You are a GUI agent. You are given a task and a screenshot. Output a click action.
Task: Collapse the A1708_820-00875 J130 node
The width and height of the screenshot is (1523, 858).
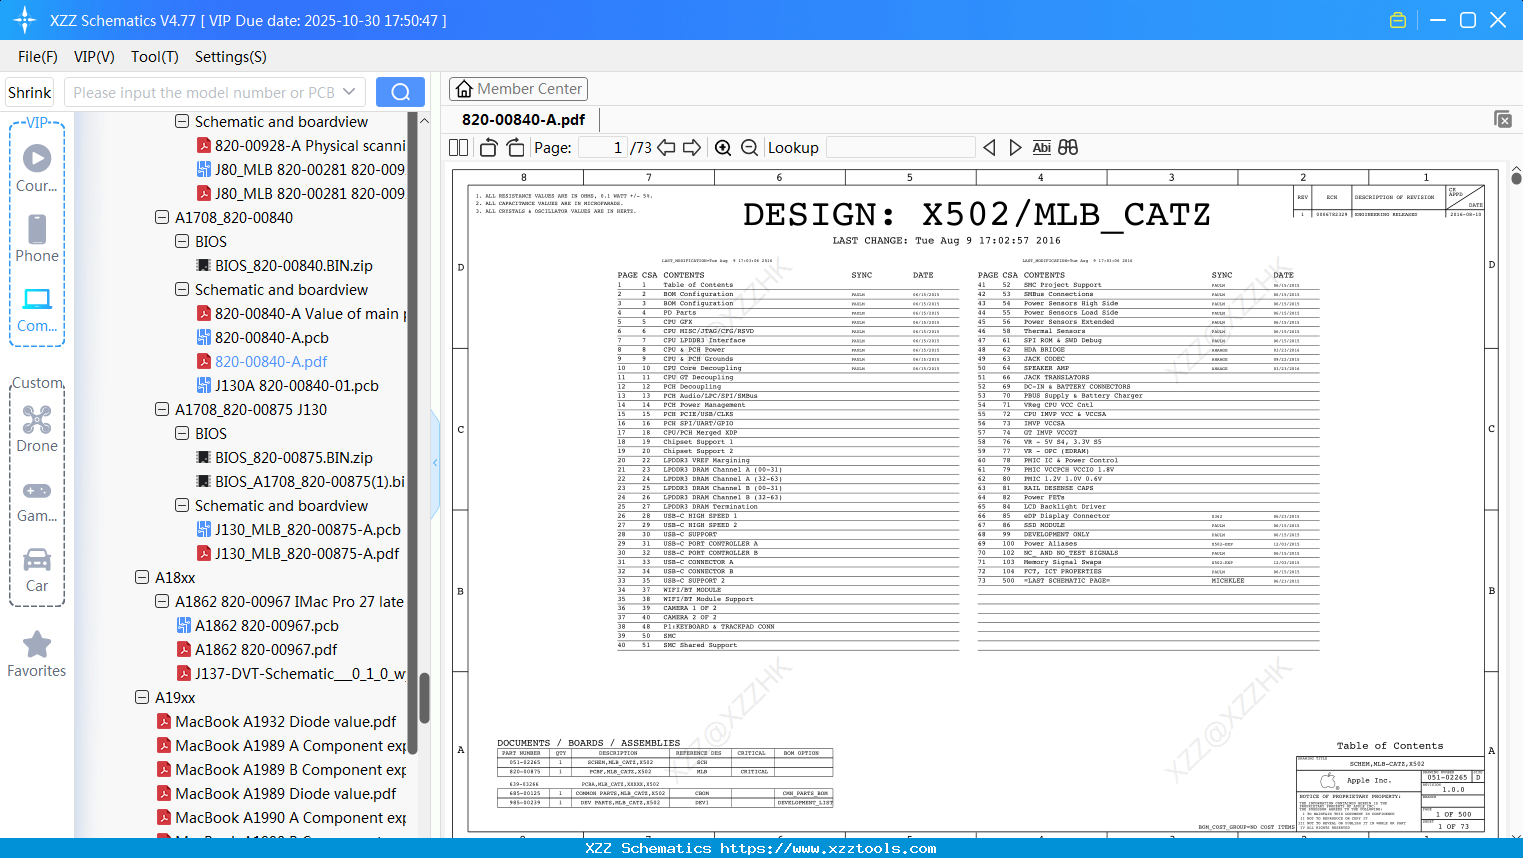(x=162, y=410)
